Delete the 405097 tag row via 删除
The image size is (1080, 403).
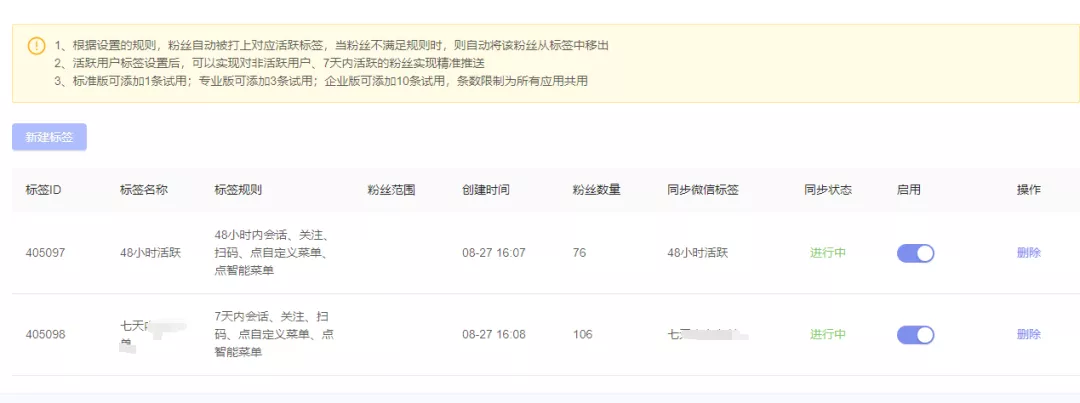[1028, 253]
